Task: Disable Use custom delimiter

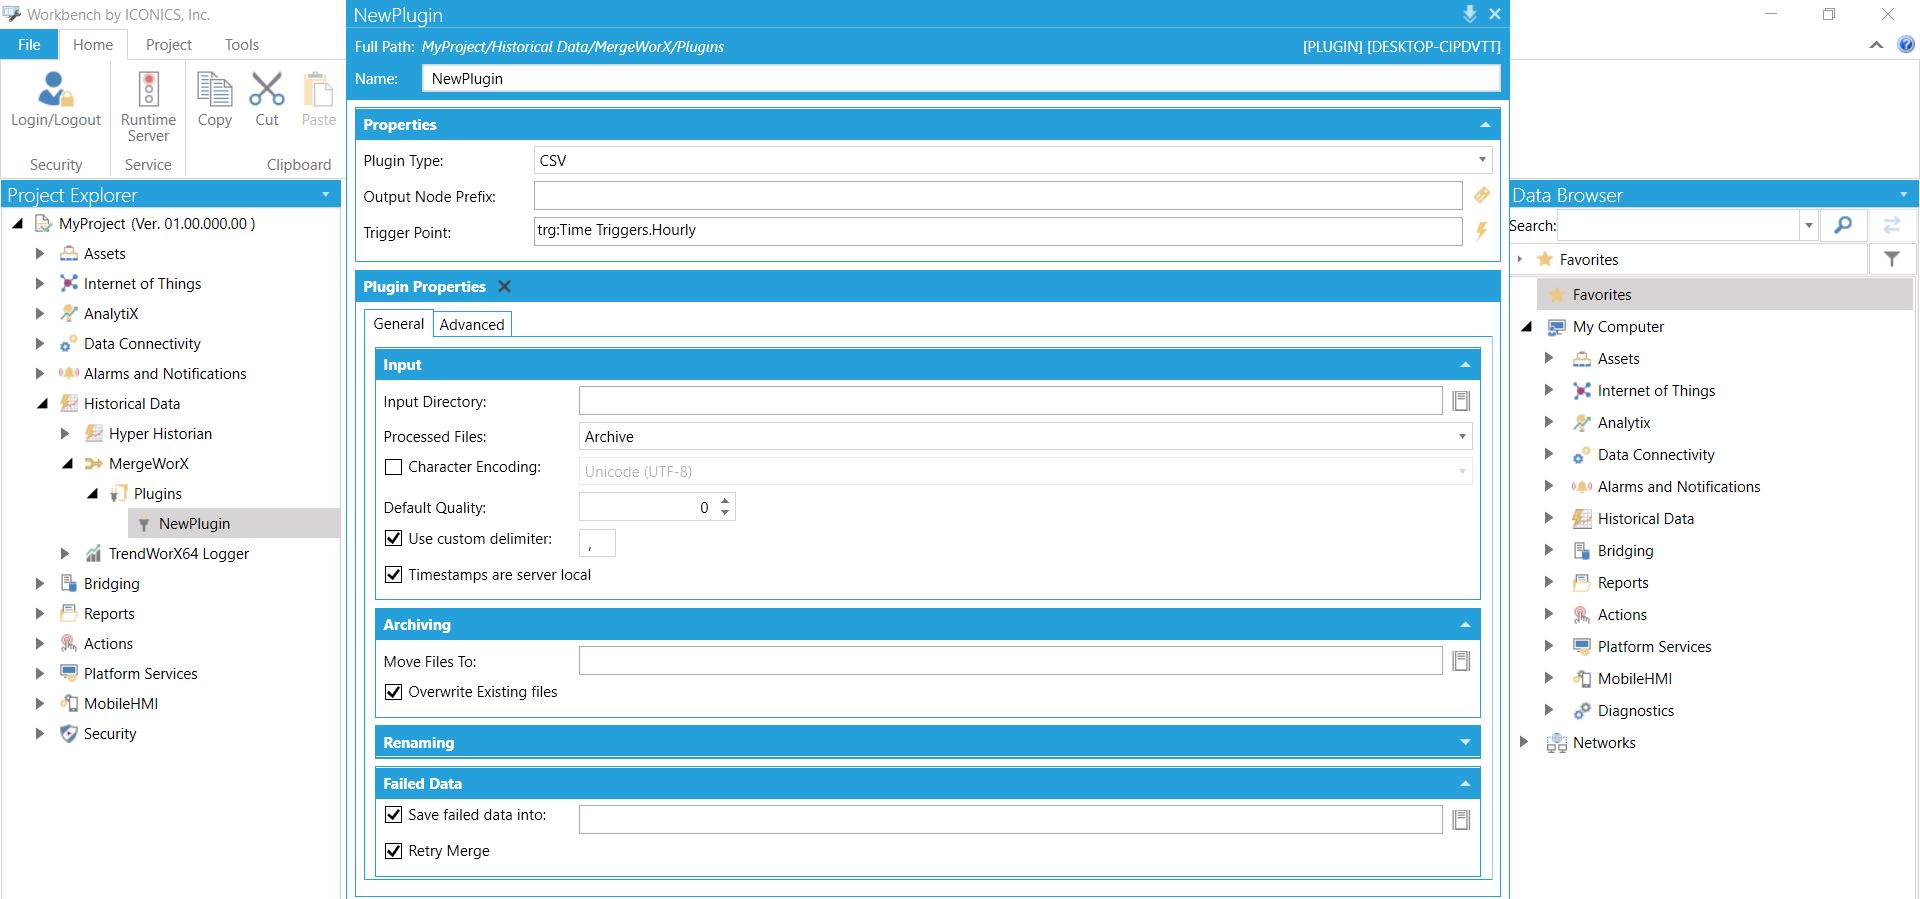Action: [394, 539]
